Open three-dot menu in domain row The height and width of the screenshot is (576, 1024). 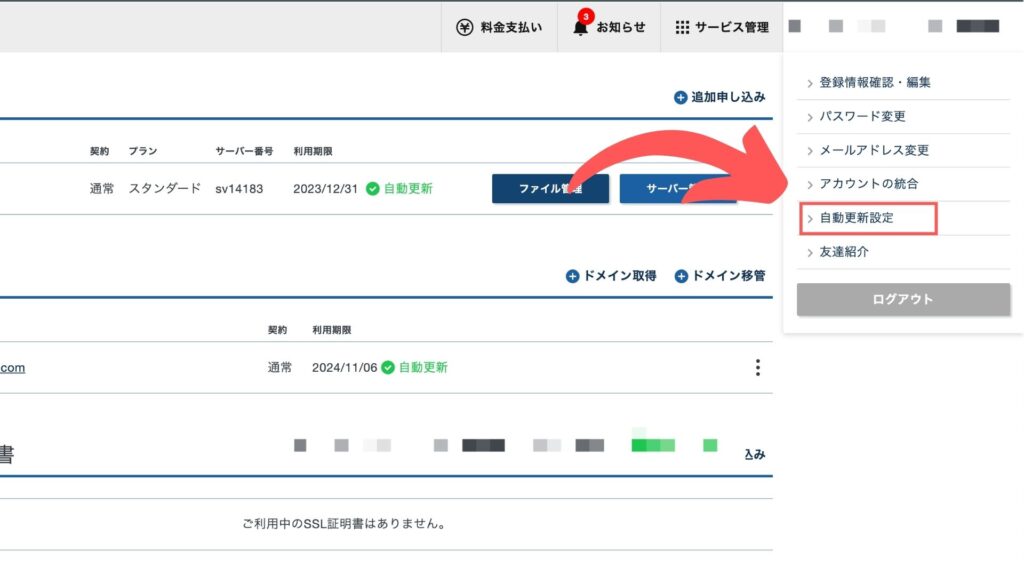(x=758, y=368)
